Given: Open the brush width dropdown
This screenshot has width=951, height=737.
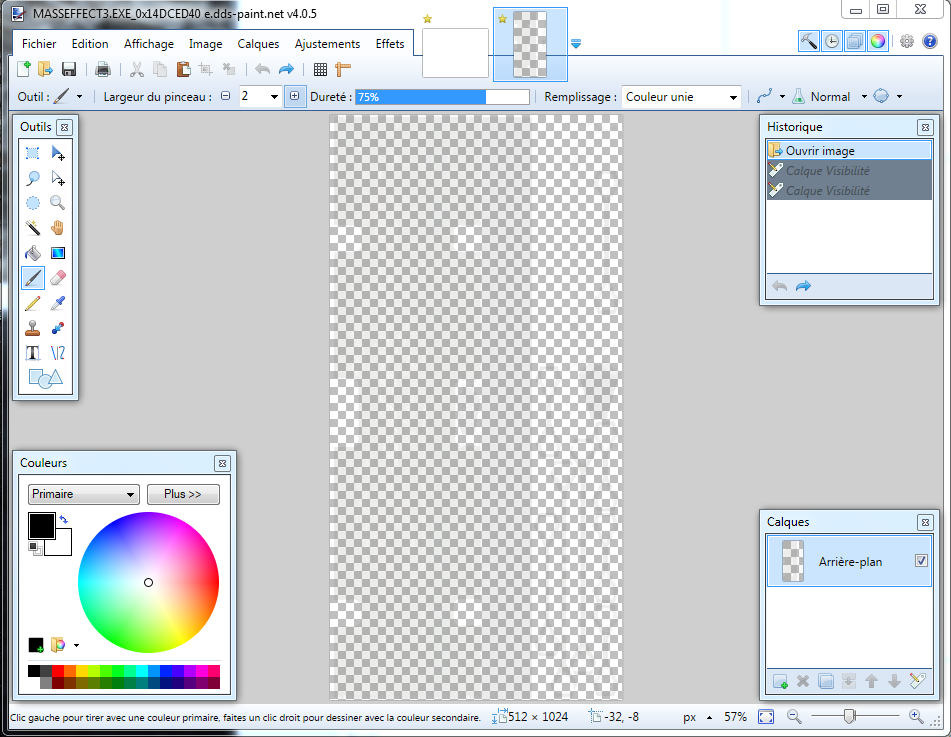Looking at the screenshot, I should pos(274,96).
